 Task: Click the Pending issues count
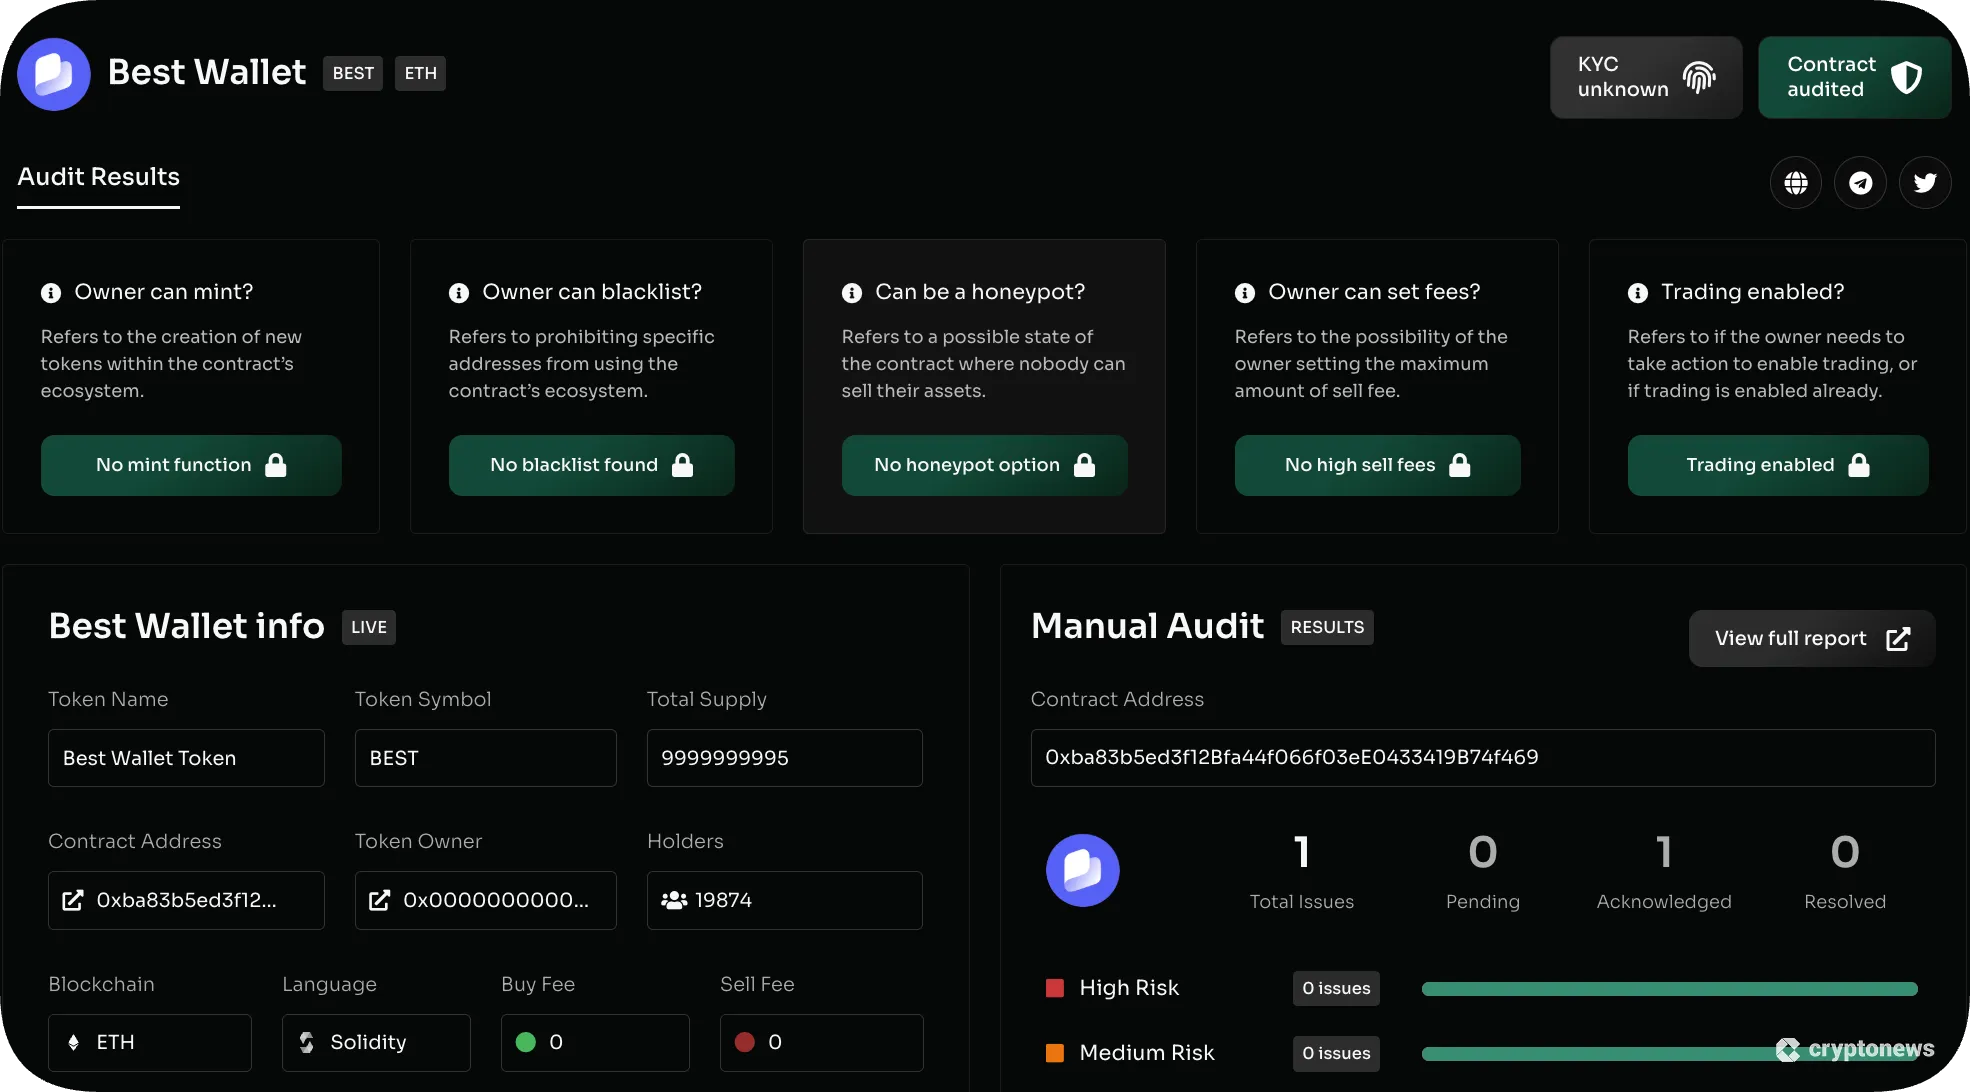[1483, 852]
